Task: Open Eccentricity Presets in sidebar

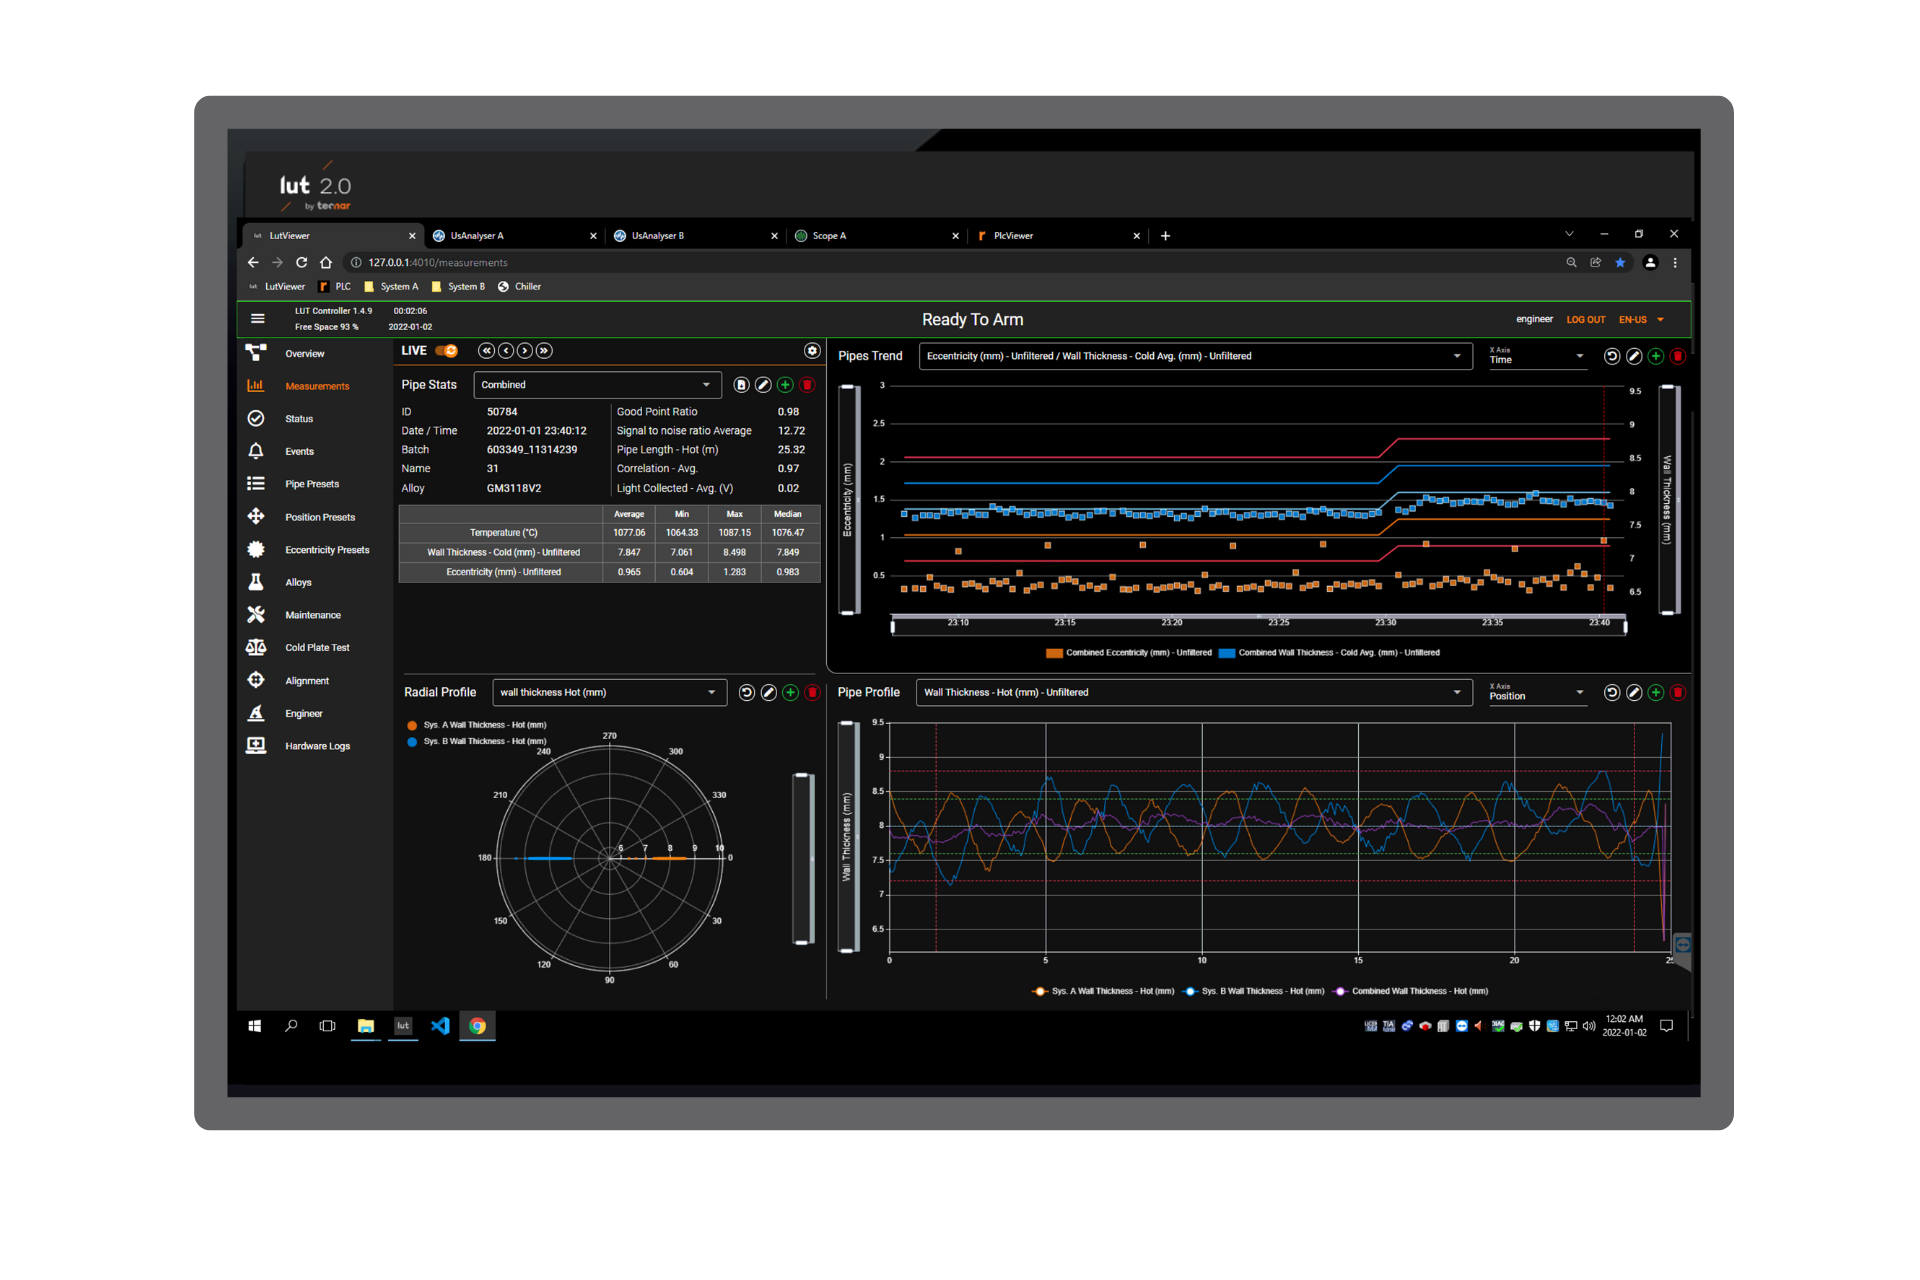Action: point(326,550)
